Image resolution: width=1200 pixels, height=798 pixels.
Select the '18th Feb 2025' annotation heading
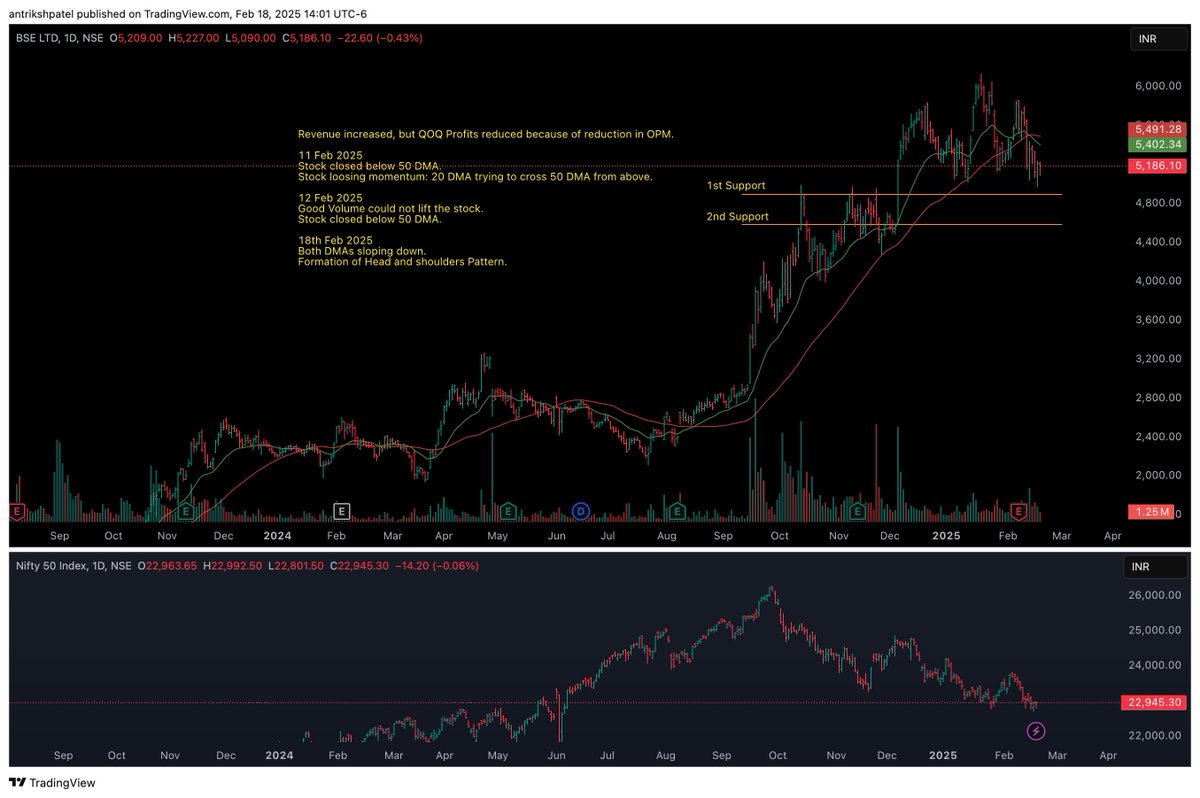[335, 240]
